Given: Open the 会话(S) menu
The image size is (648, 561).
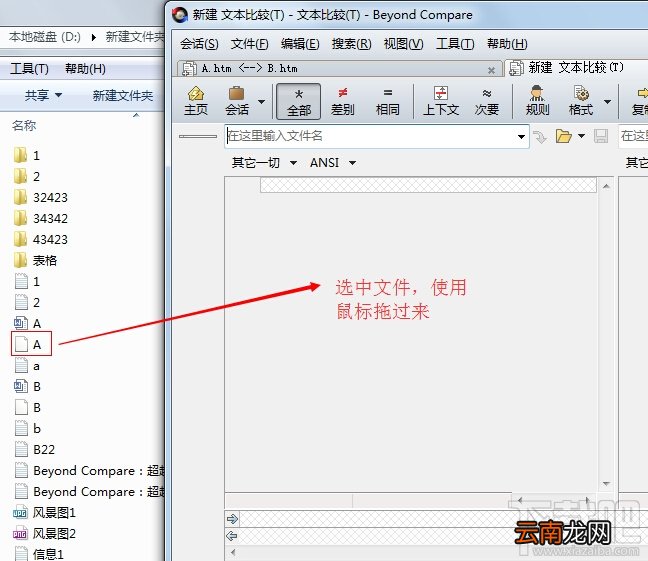Looking at the screenshot, I should click(x=199, y=44).
